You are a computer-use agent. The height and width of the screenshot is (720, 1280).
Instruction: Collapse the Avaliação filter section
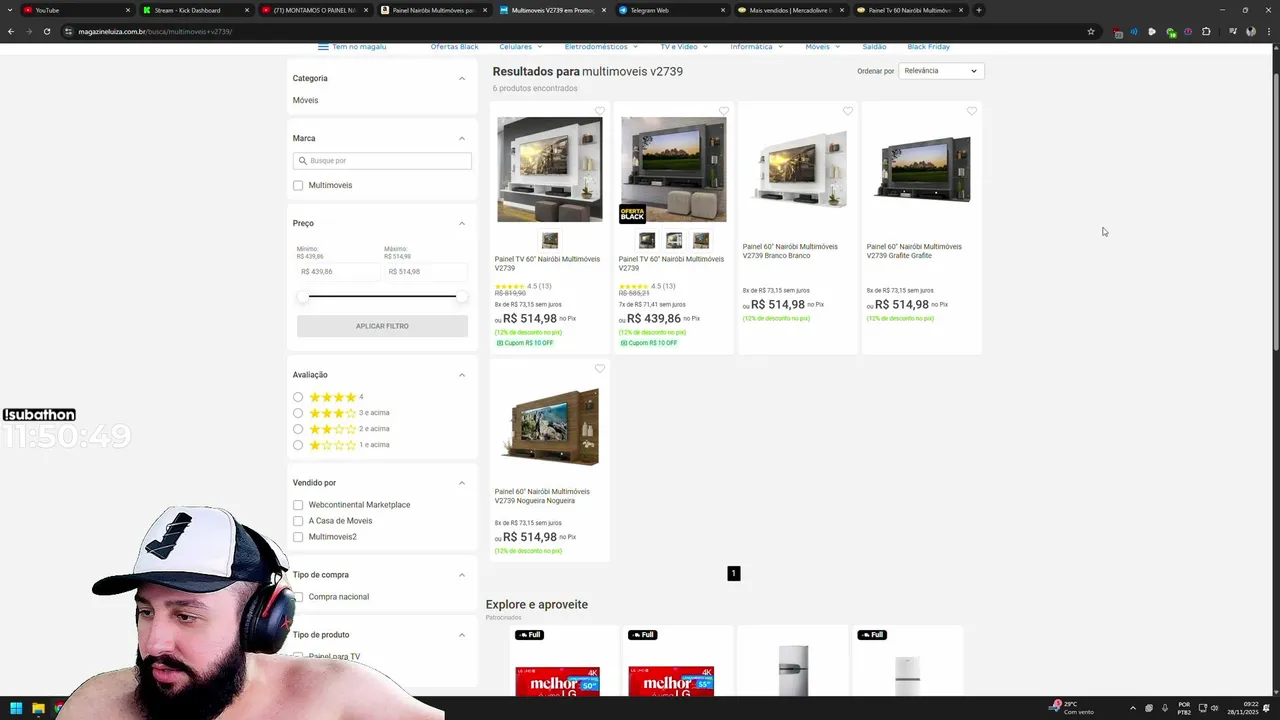point(462,375)
